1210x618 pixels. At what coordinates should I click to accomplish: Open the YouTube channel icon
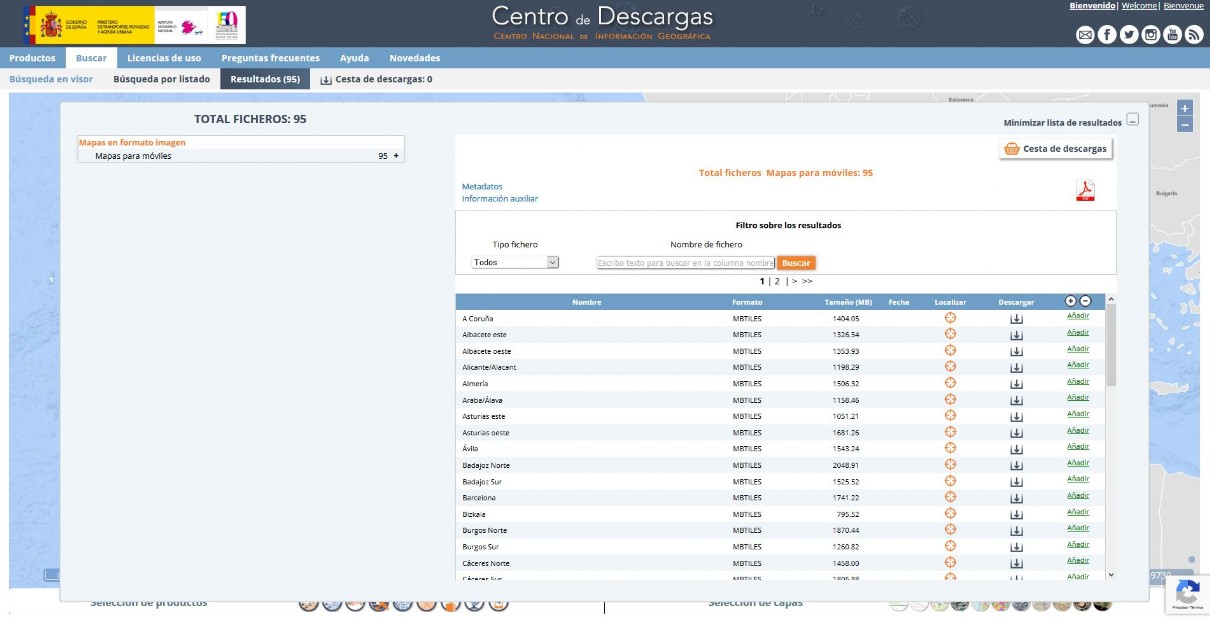click(x=1172, y=35)
